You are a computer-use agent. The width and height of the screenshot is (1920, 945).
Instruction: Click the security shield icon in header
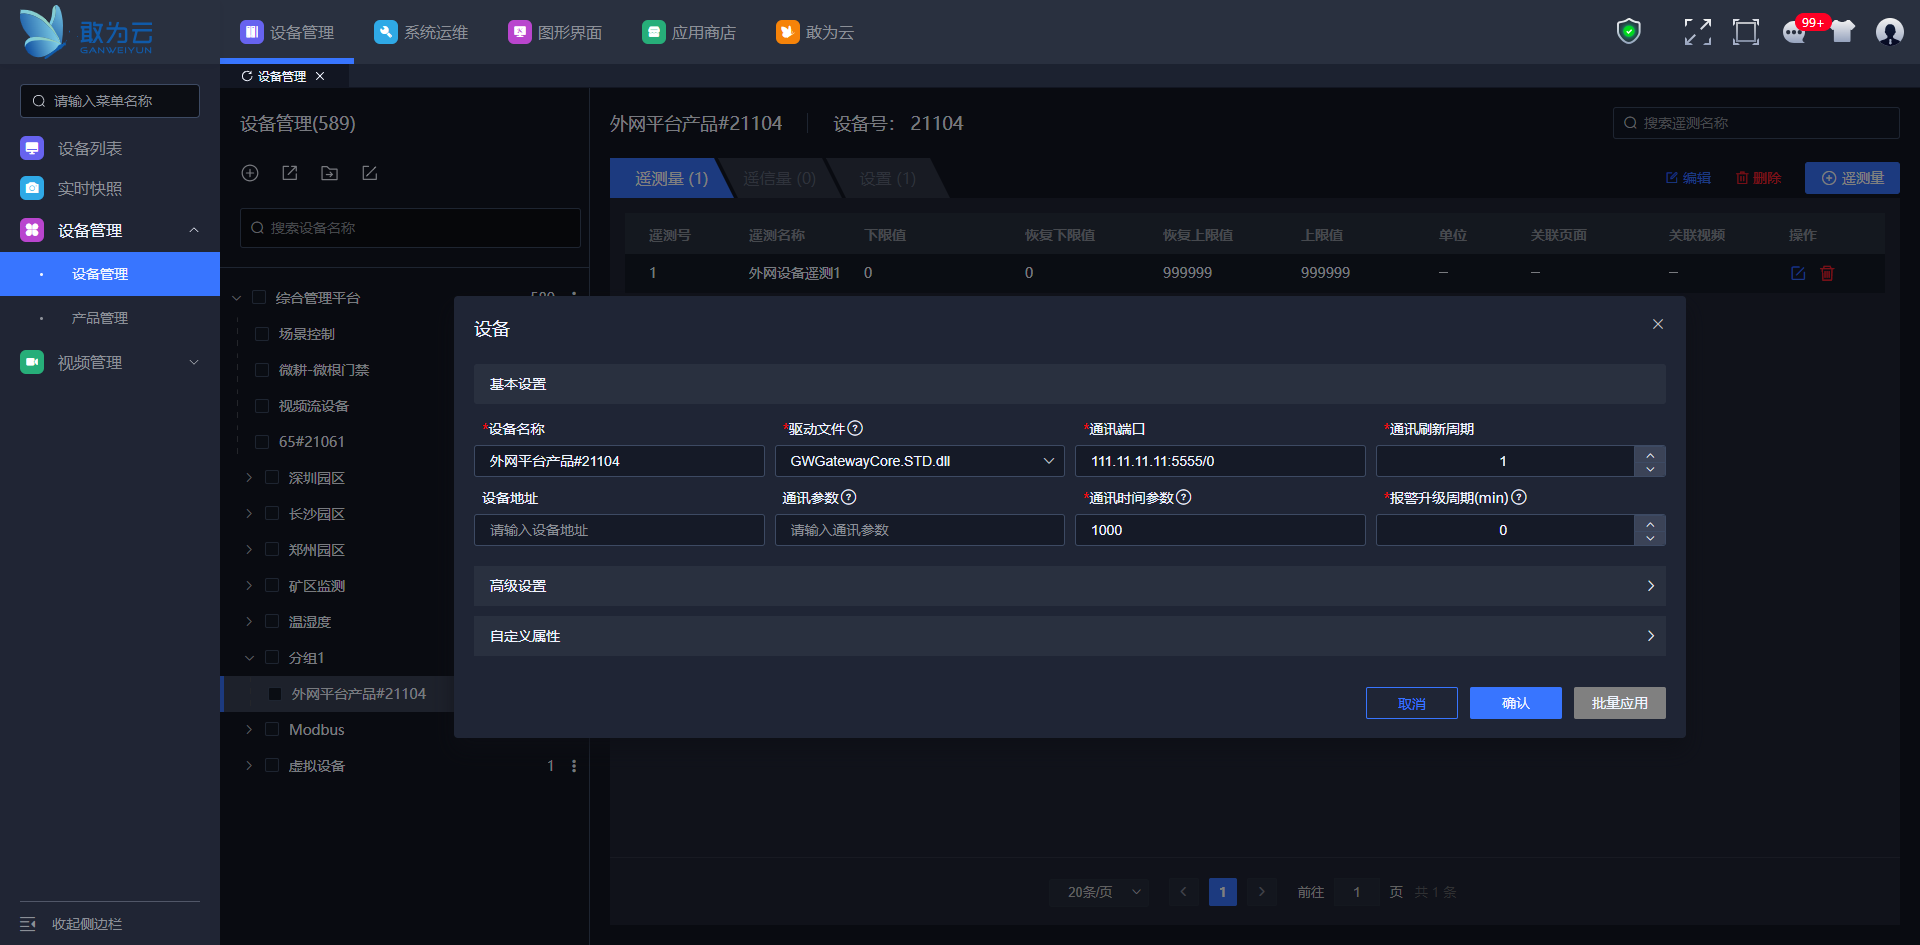point(1629,32)
